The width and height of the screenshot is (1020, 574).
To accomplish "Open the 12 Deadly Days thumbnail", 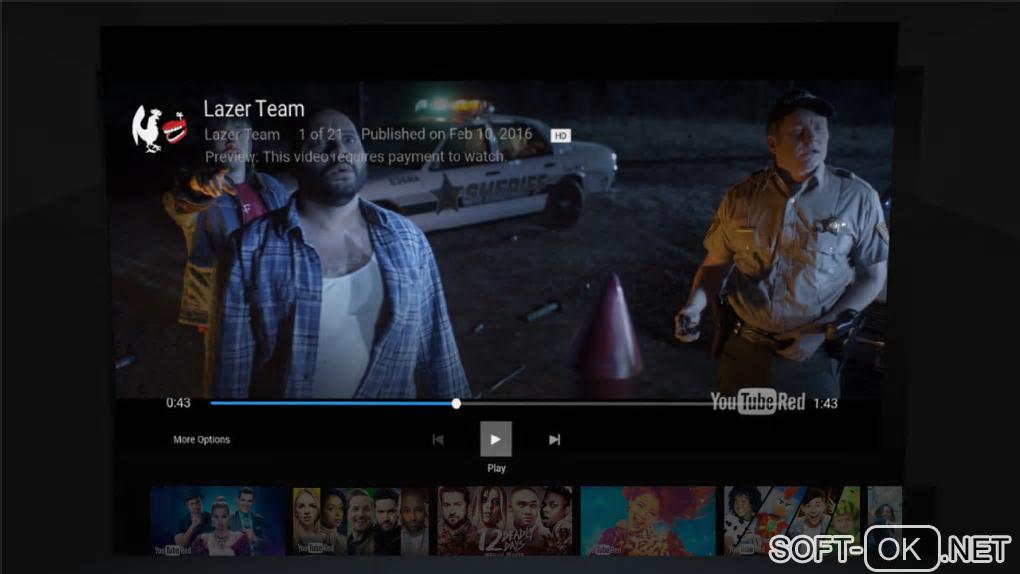I will click(x=505, y=521).
